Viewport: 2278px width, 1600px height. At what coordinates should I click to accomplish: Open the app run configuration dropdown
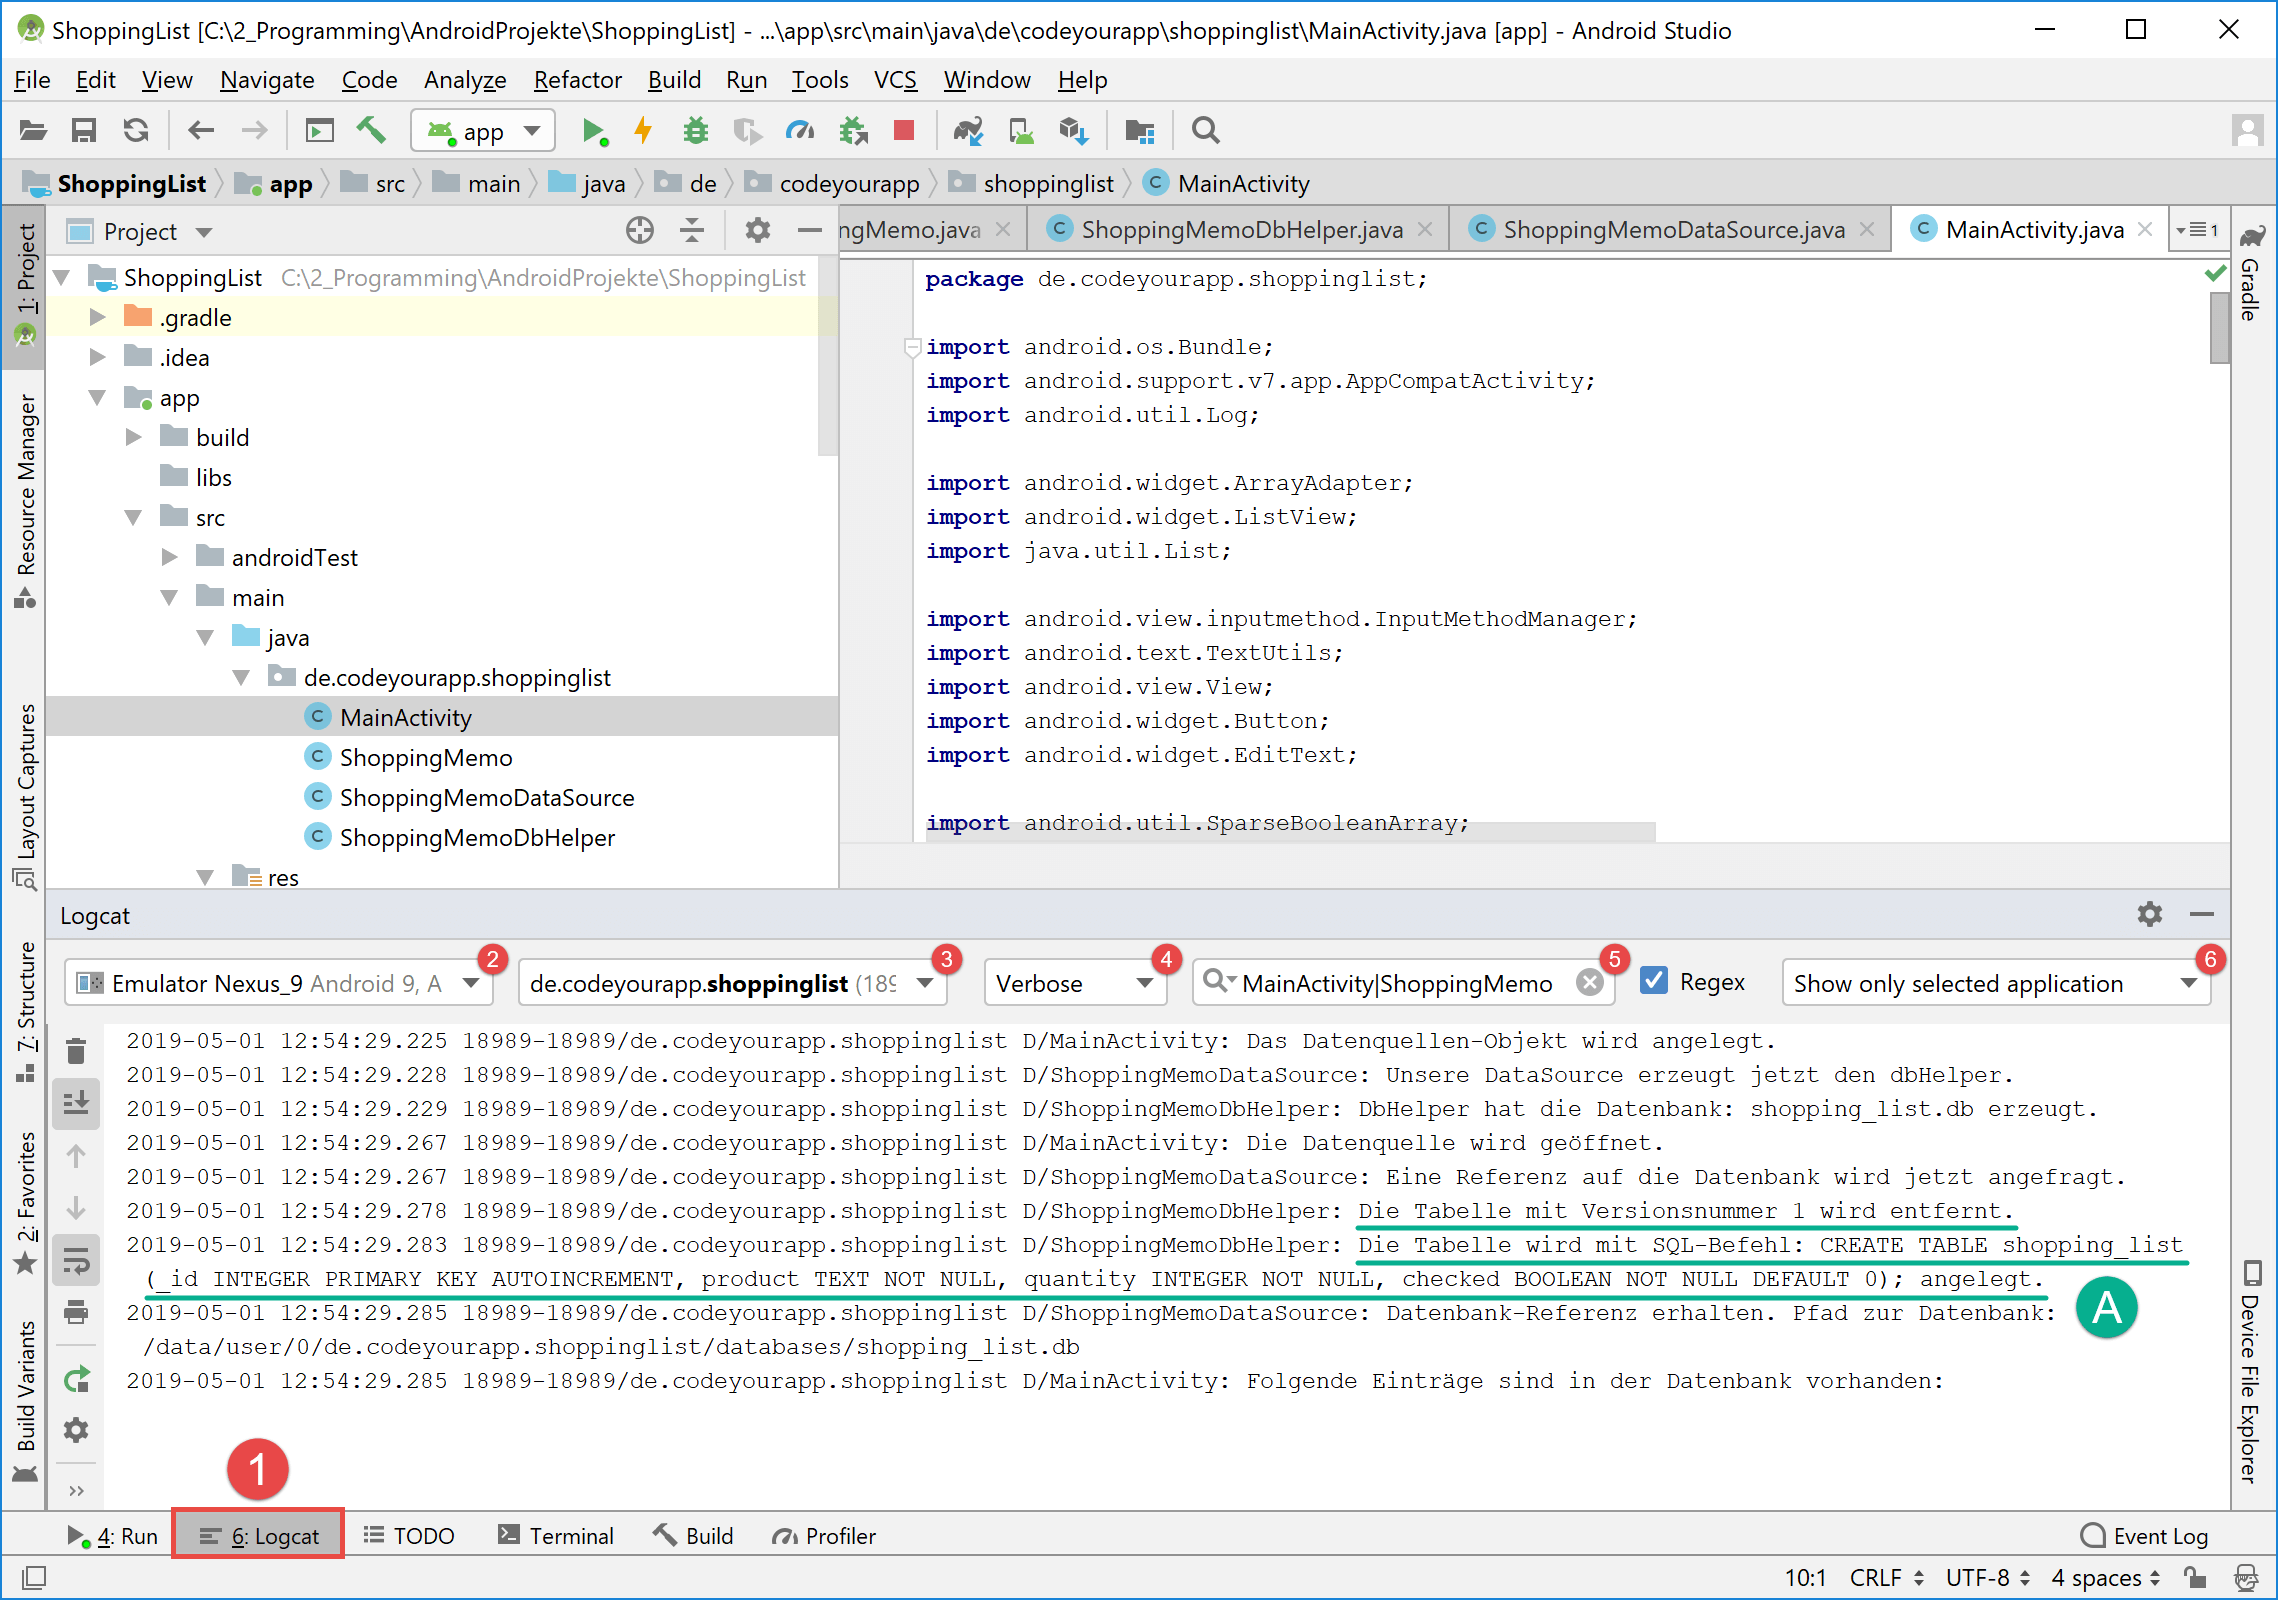482,131
